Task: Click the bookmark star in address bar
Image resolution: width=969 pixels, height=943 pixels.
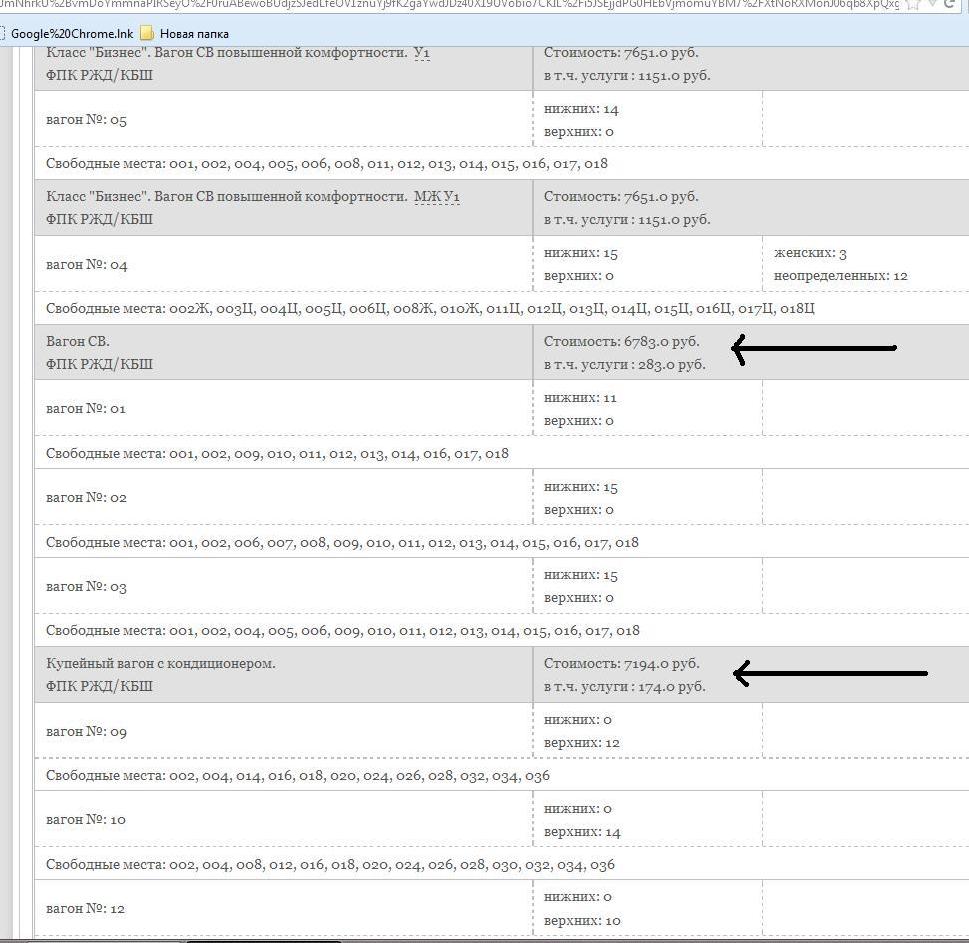Action: pos(913,5)
